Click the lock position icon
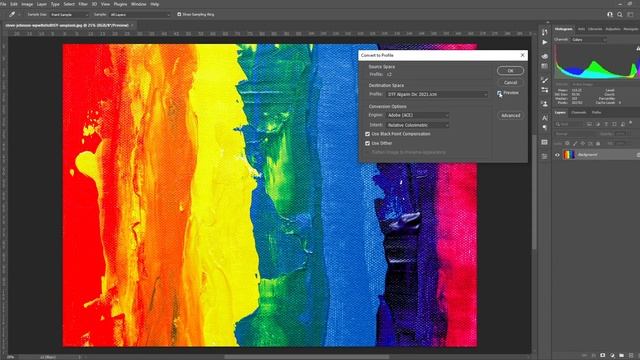The width and height of the screenshot is (640, 360). tap(583, 143)
